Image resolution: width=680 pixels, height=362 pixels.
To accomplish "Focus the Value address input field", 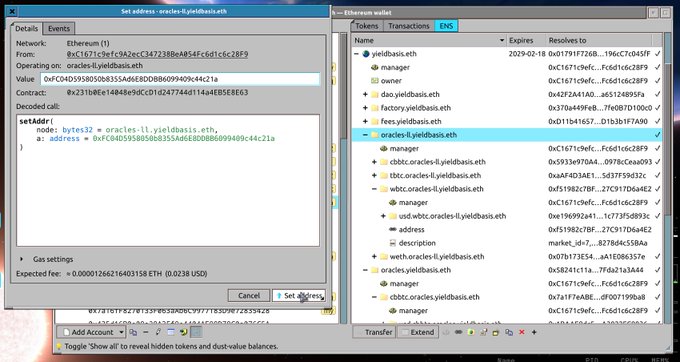I will [180, 79].
